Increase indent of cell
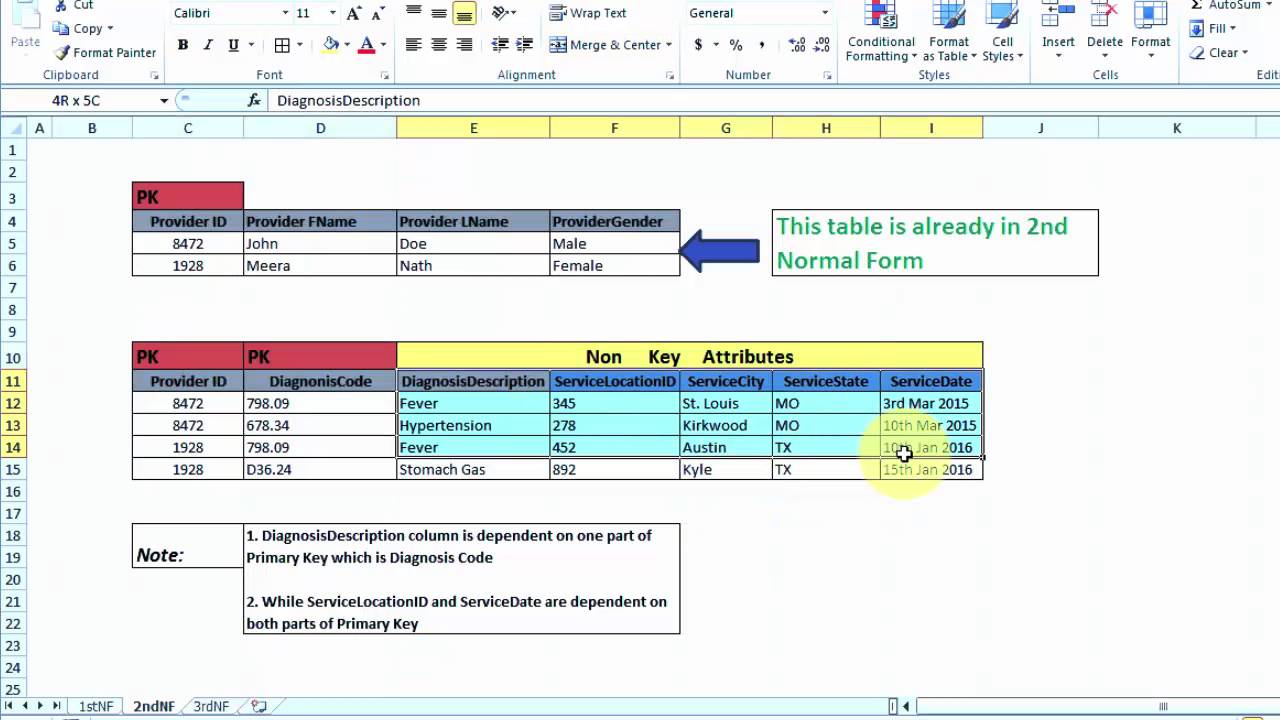1280x720 pixels. click(x=524, y=45)
